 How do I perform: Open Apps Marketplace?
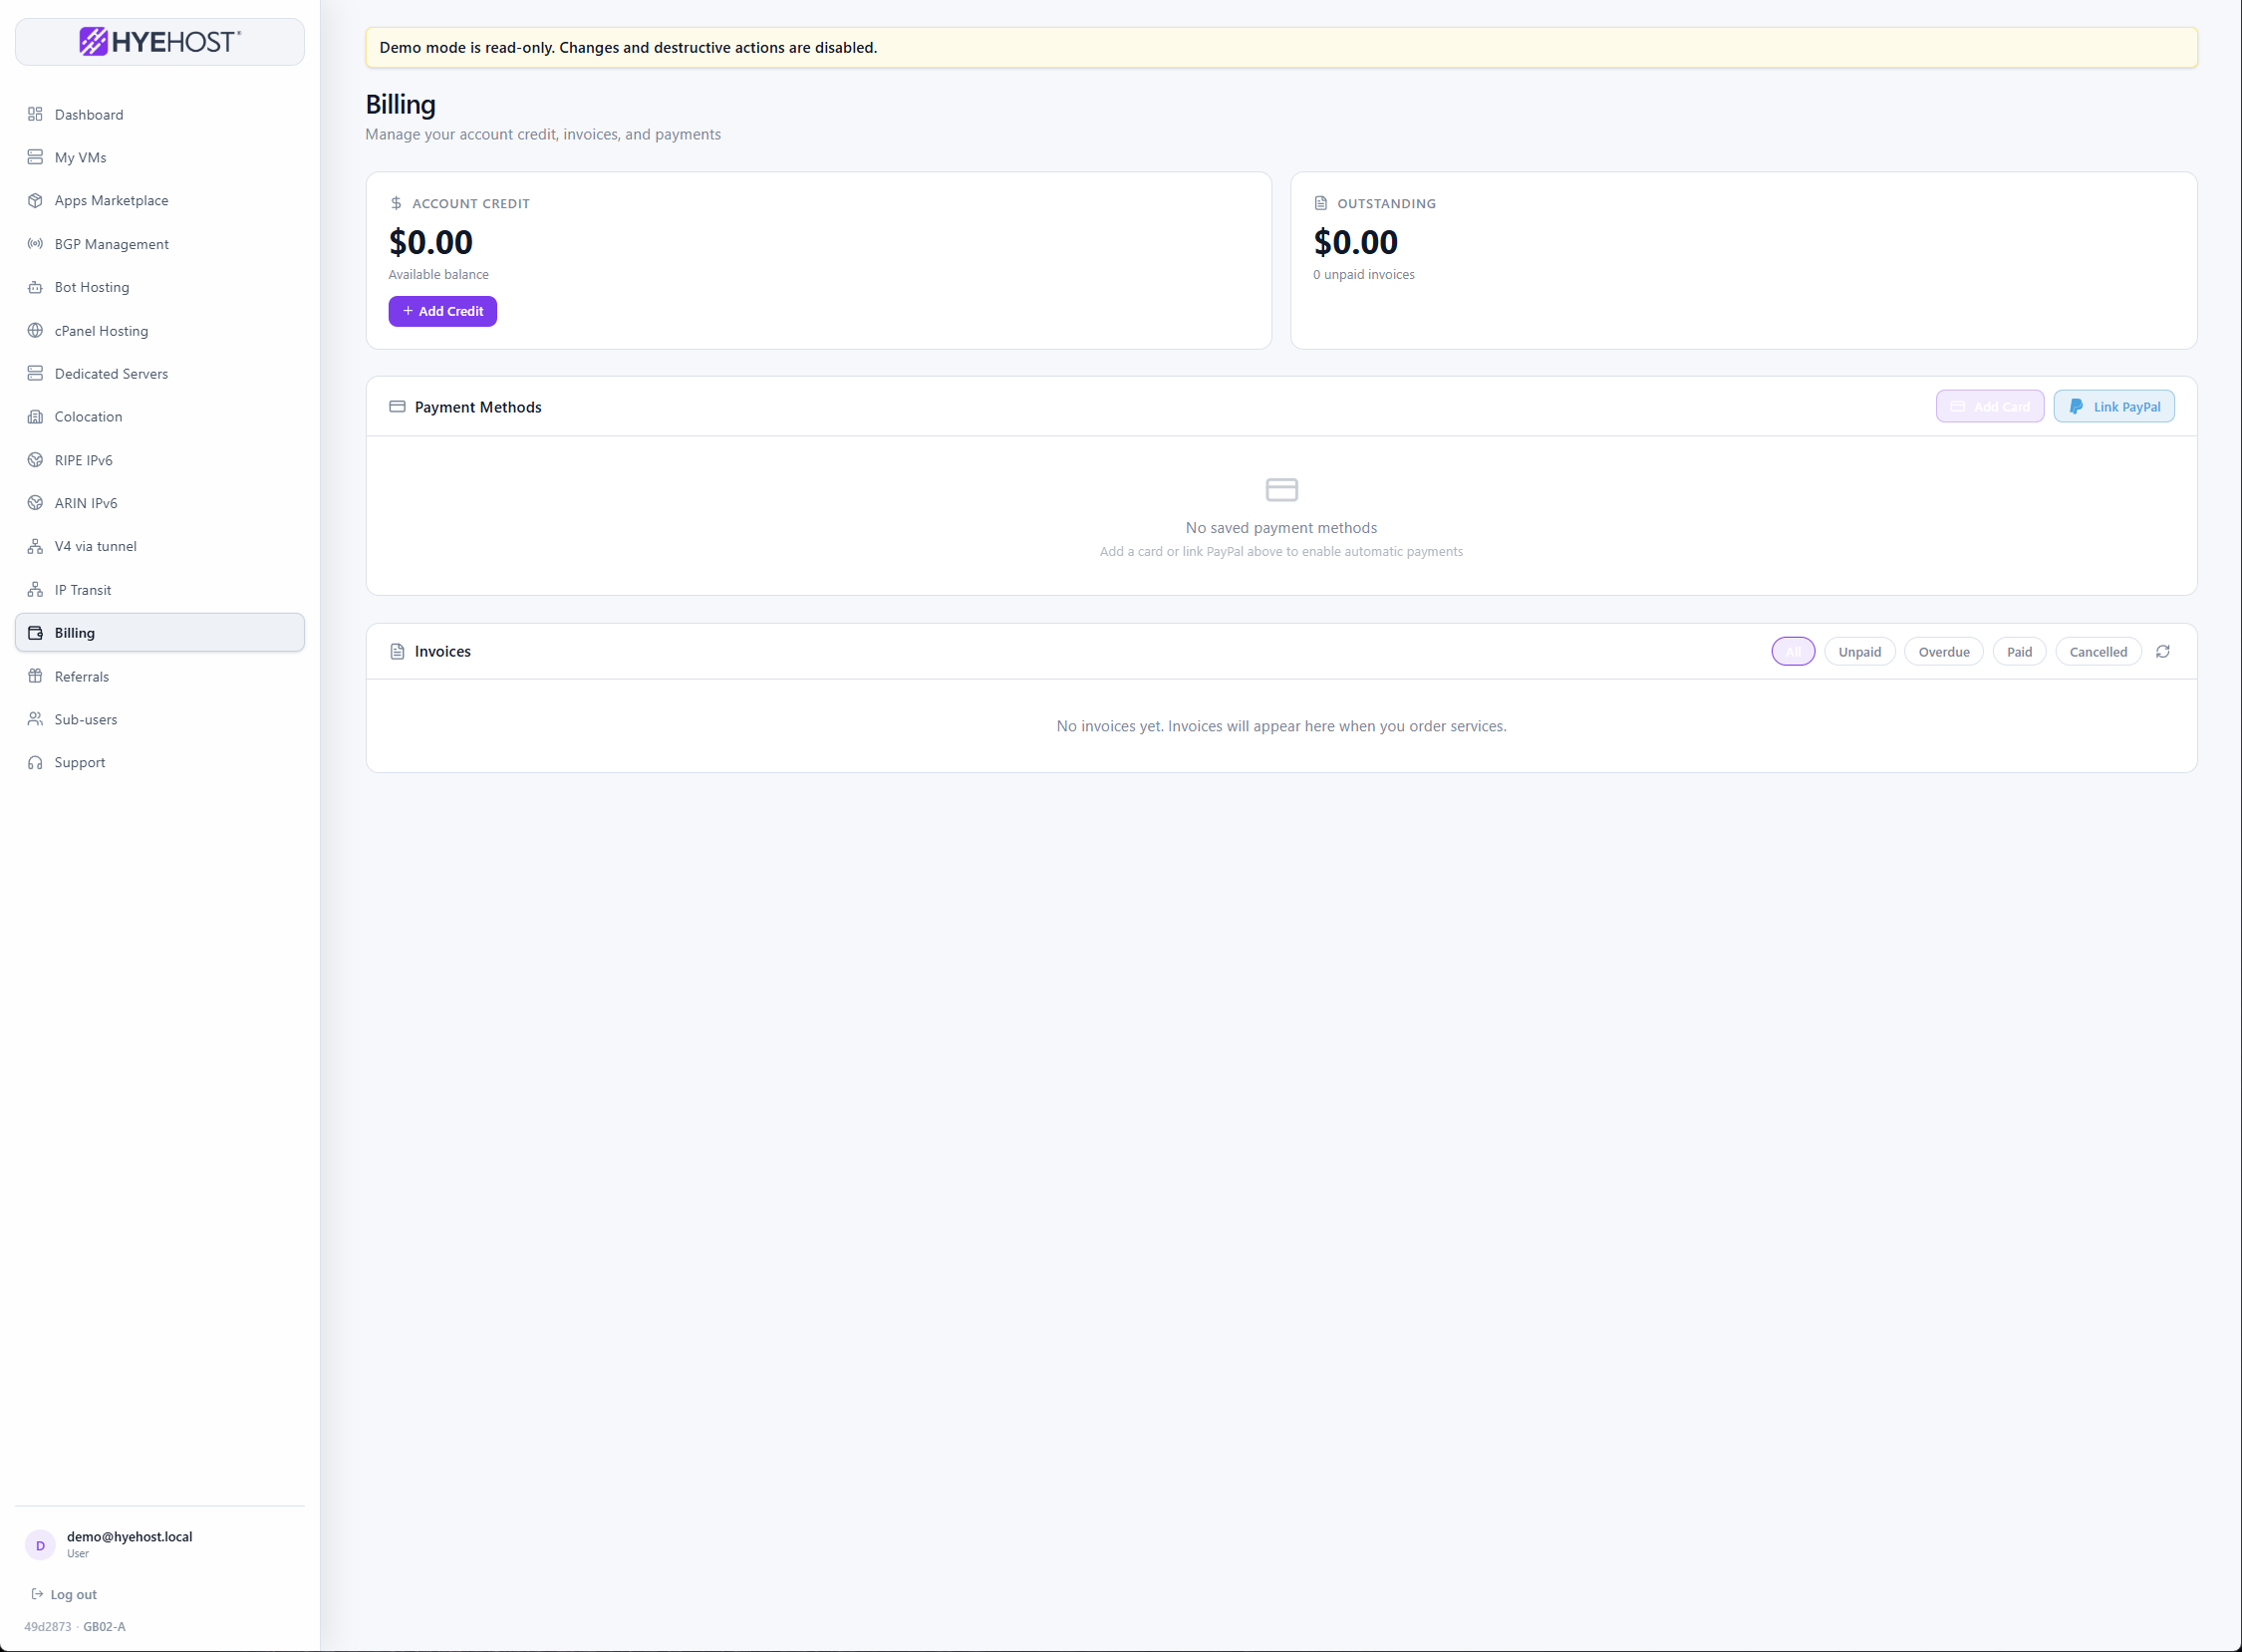tap(160, 200)
